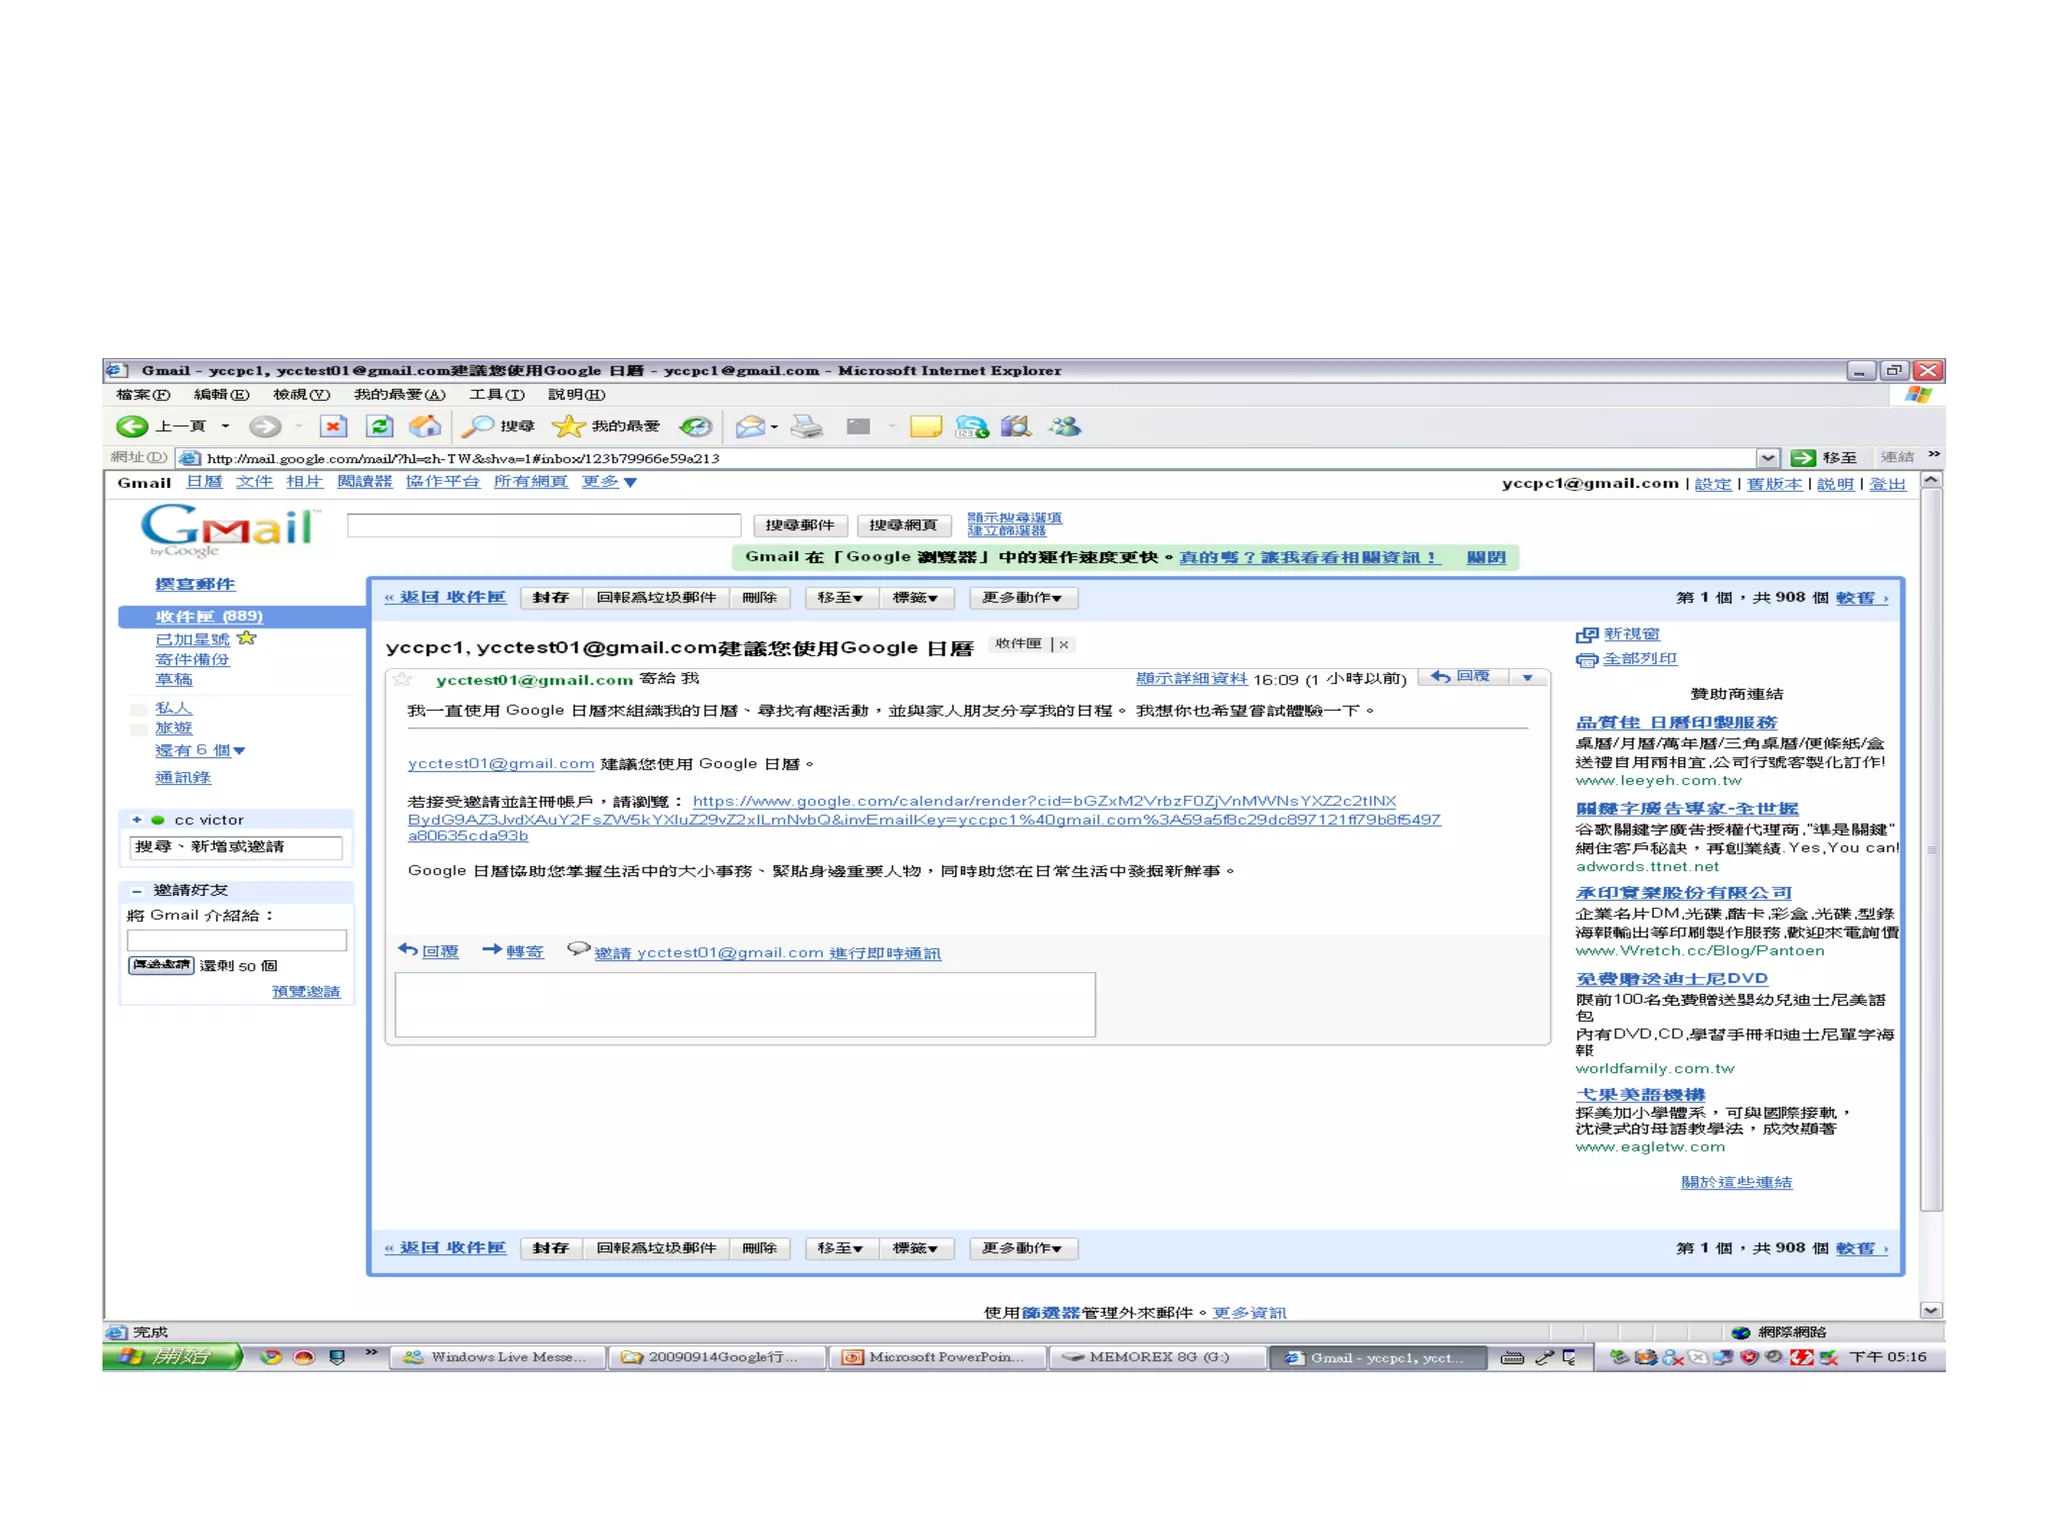Image resolution: width=2048 pixels, height=1536 pixels.
Task: Click the Research book icon
Action: pos(1016,427)
